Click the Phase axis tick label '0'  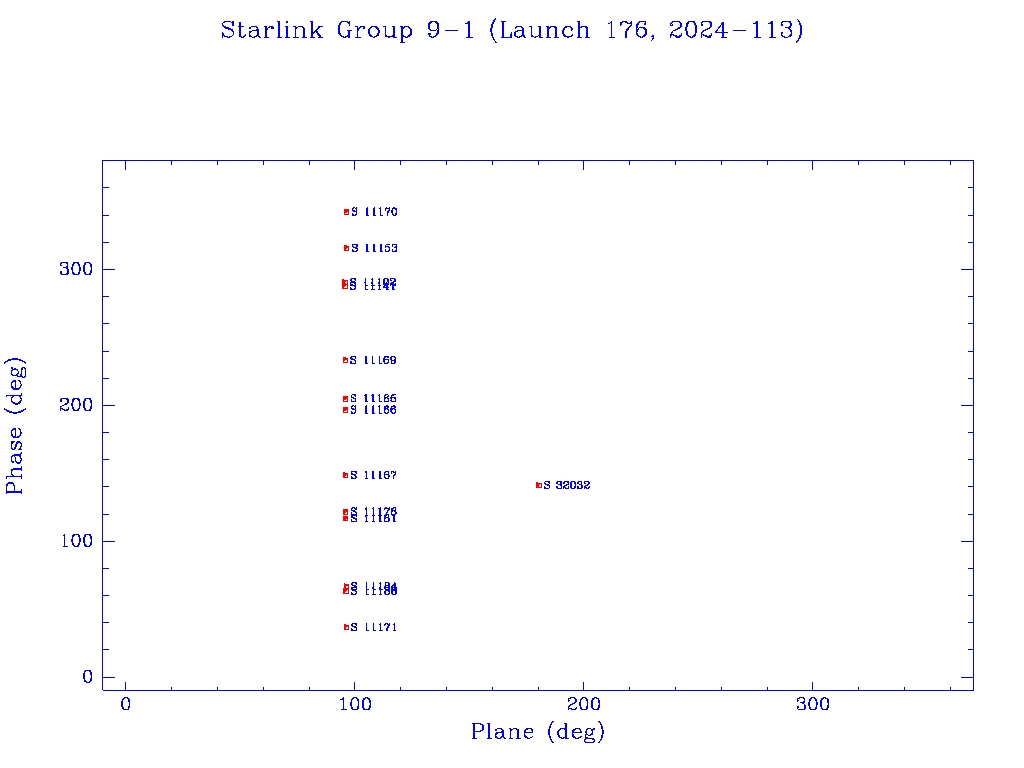(x=88, y=677)
